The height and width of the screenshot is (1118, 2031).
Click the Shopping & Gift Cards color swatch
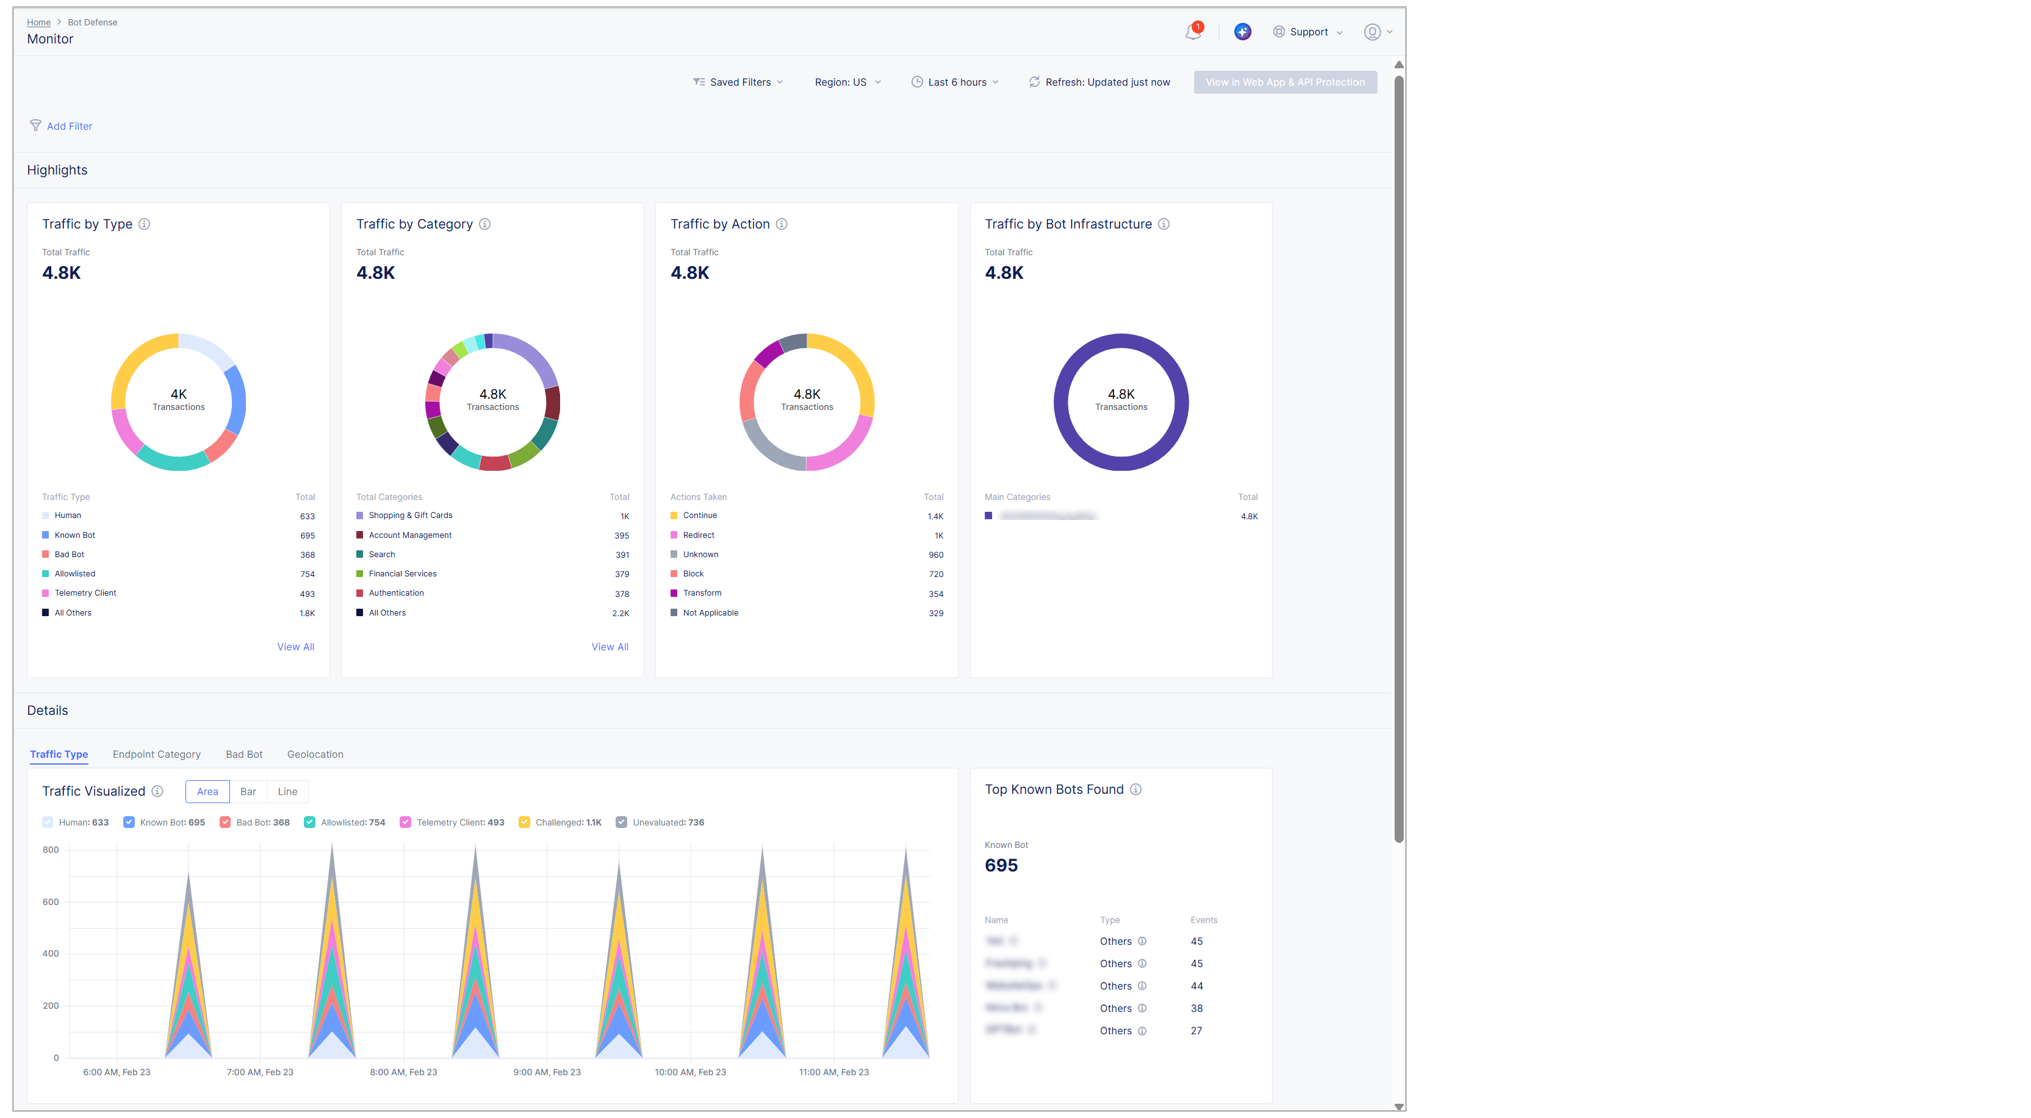click(359, 516)
